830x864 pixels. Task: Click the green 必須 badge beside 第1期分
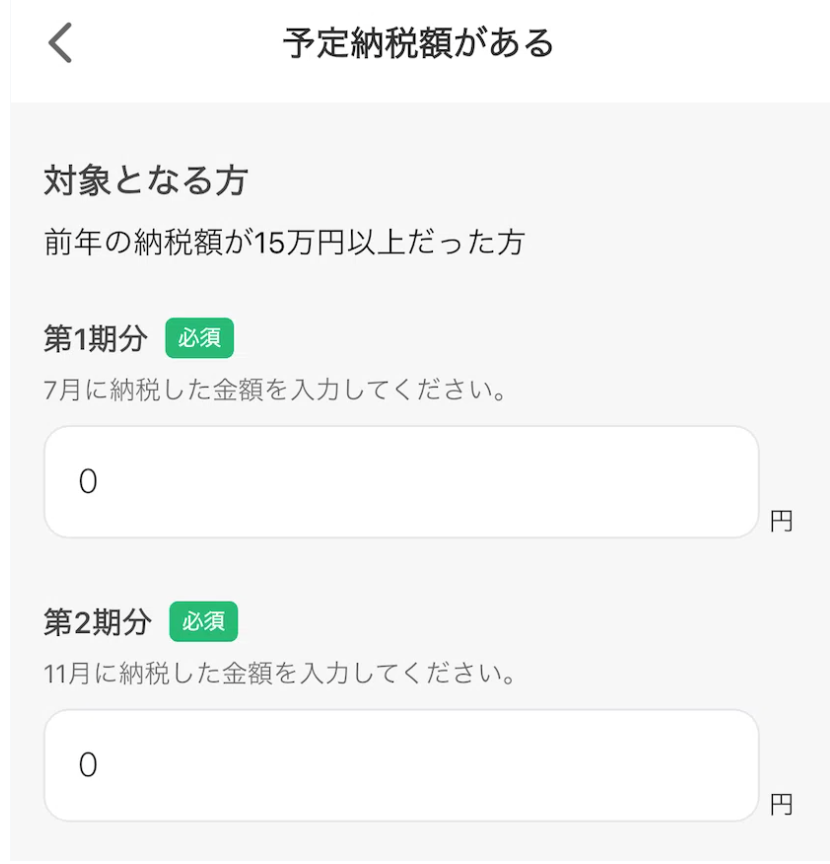(x=199, y=339)
